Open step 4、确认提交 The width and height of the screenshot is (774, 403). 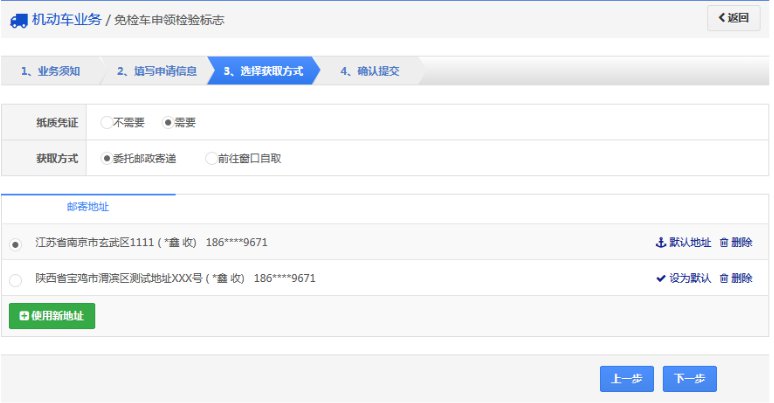pyautogui.click(x=369, y=72)
